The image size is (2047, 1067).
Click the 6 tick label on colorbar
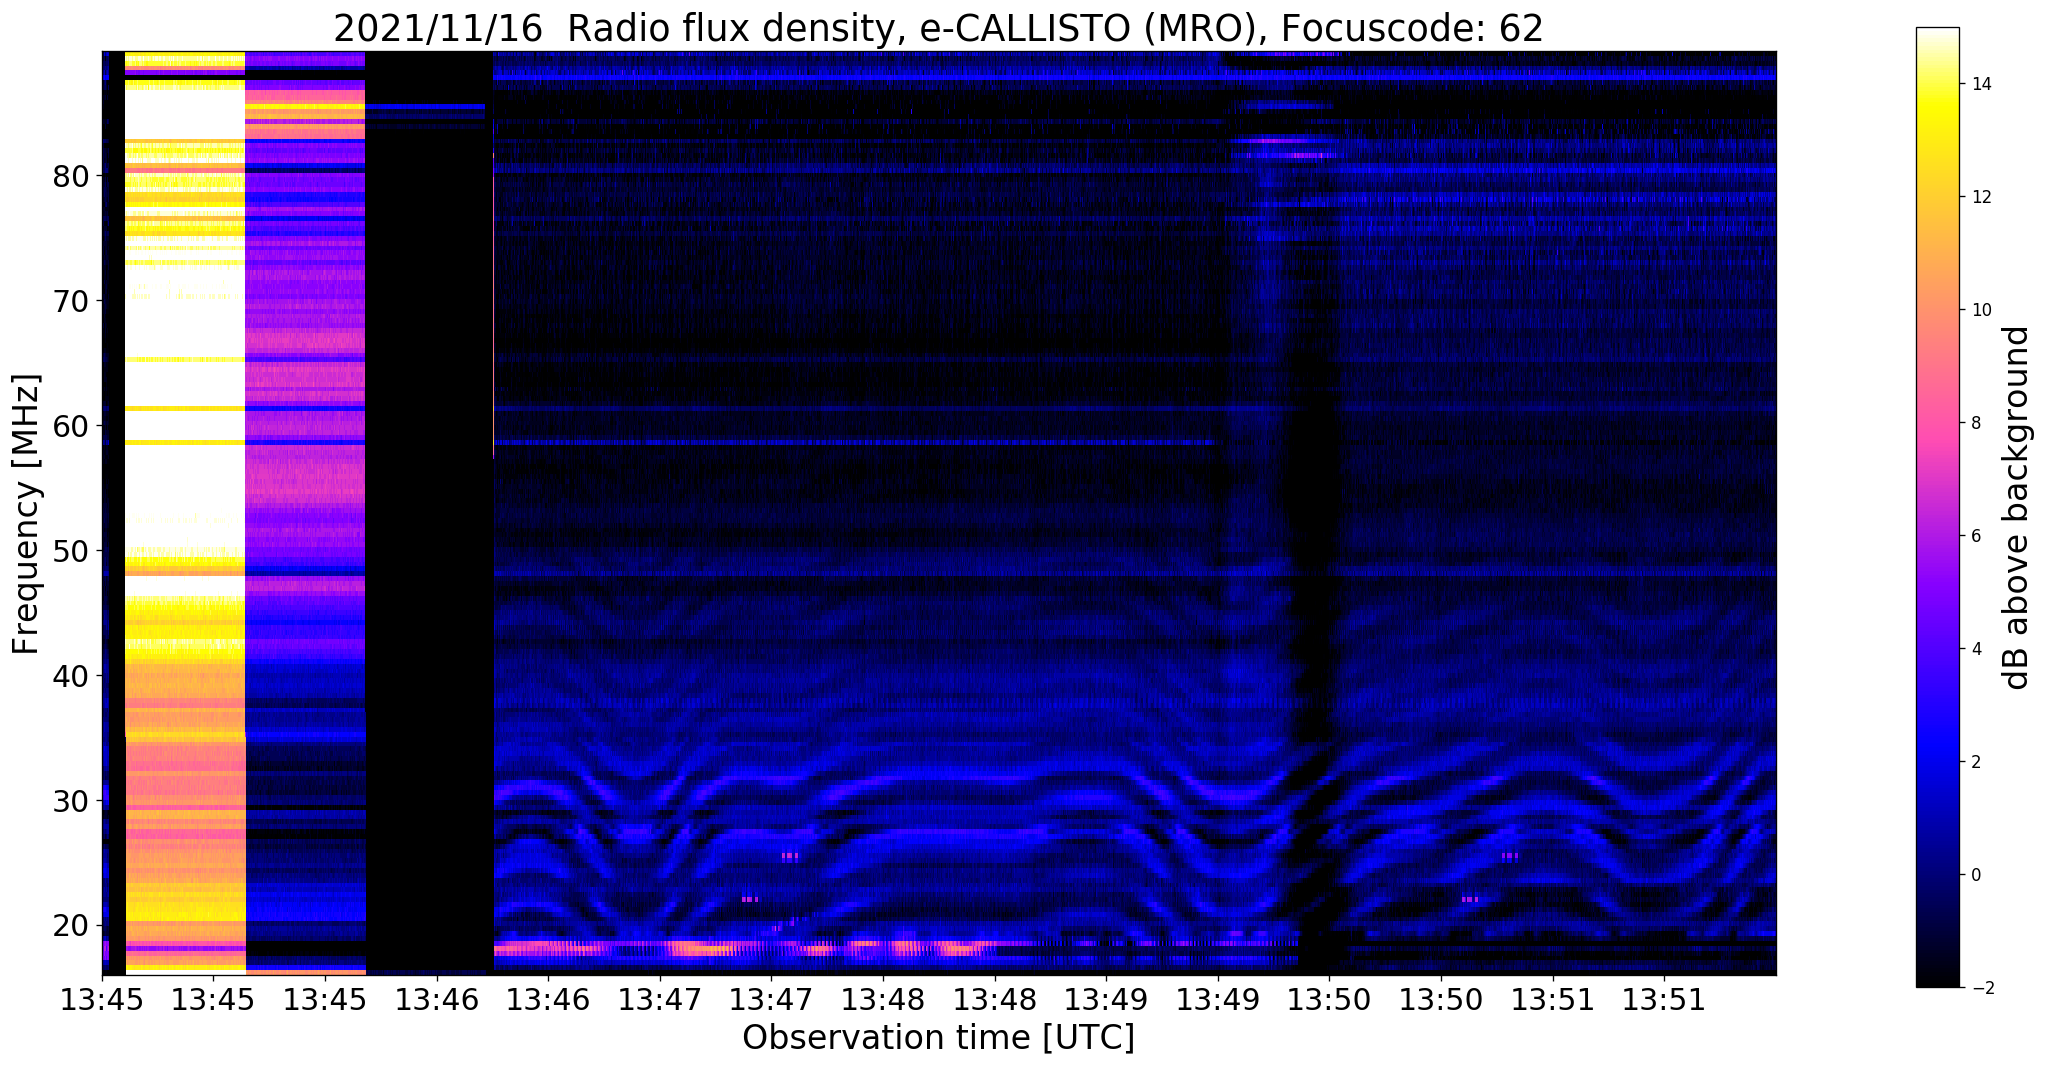[x=1975, y=537]
